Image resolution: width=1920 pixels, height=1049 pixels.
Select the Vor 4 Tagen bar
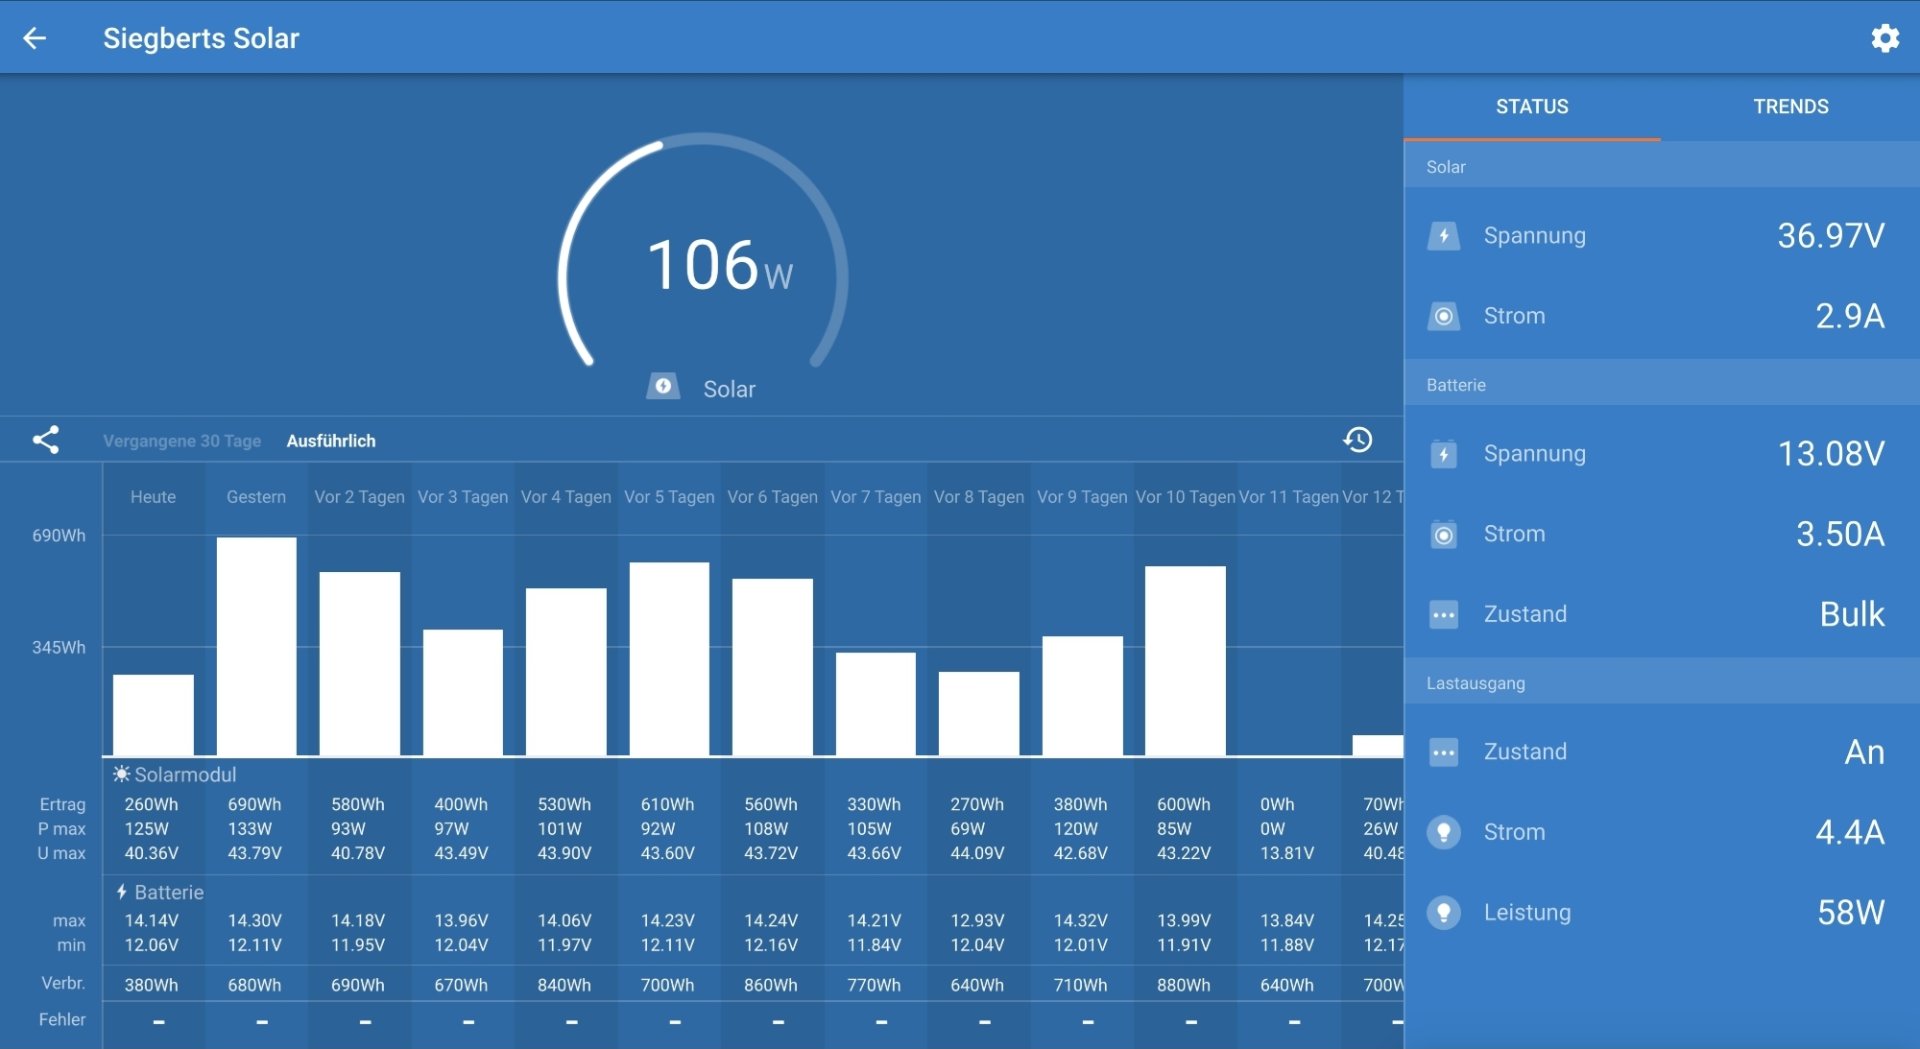coord(566,672)
